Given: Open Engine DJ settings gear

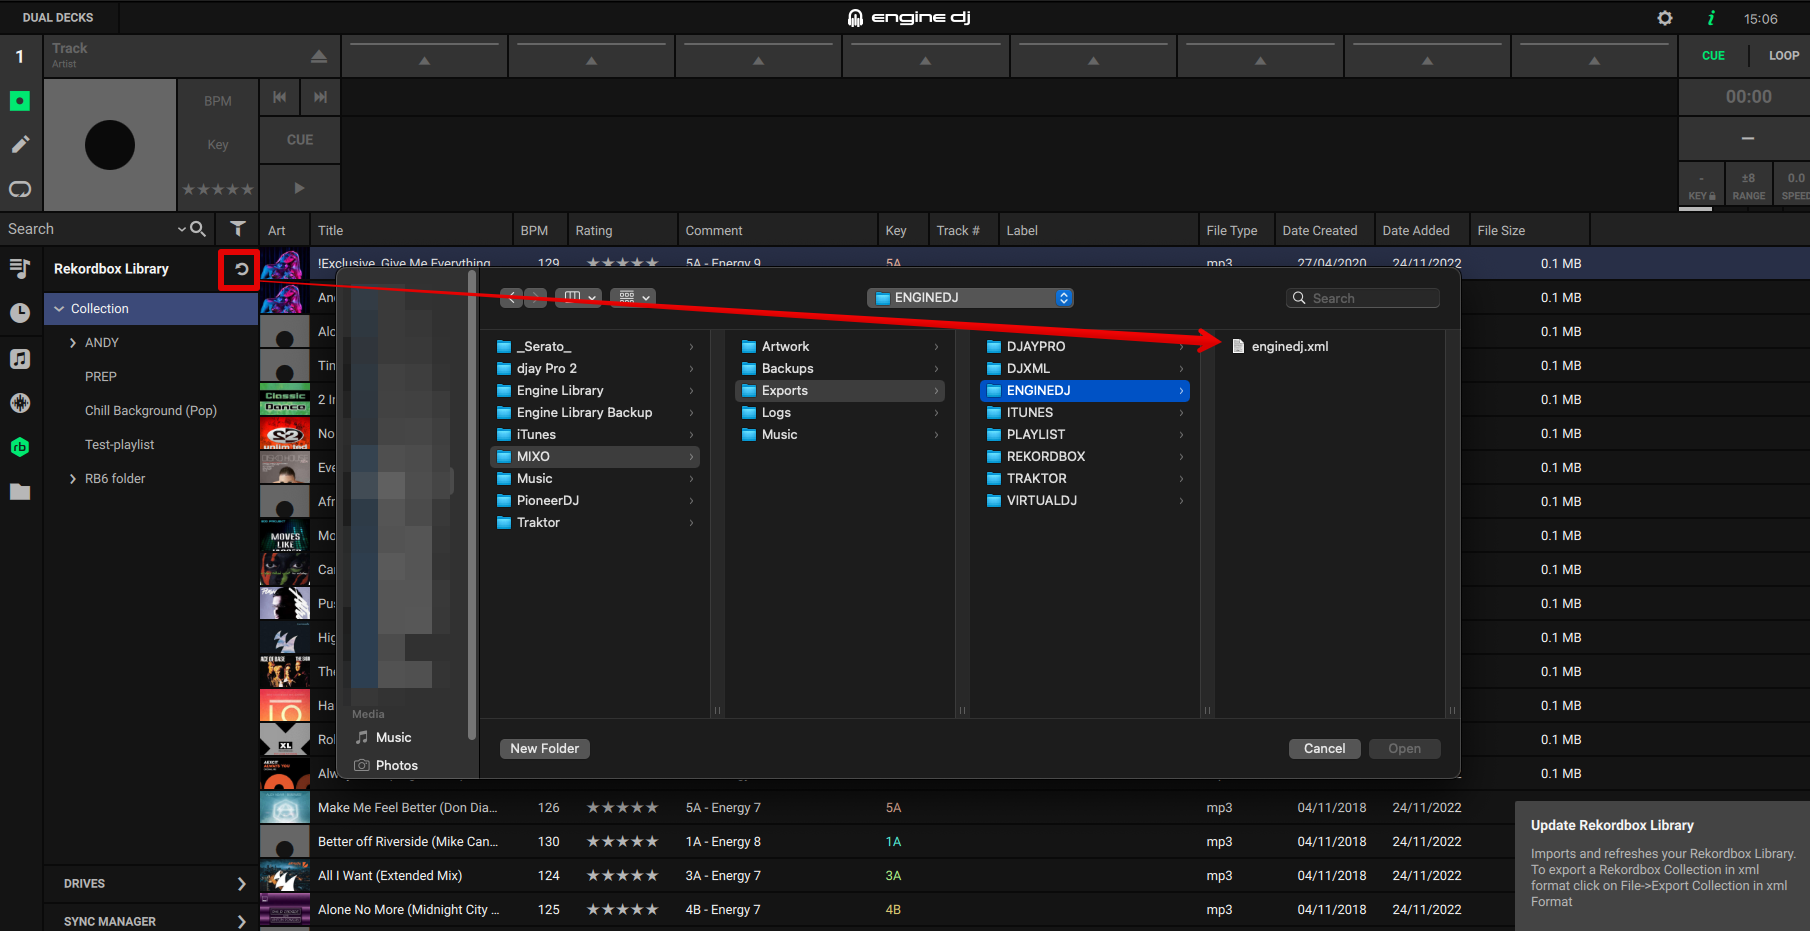Looking at the screenshot, I should click(x=1665, y=18).
